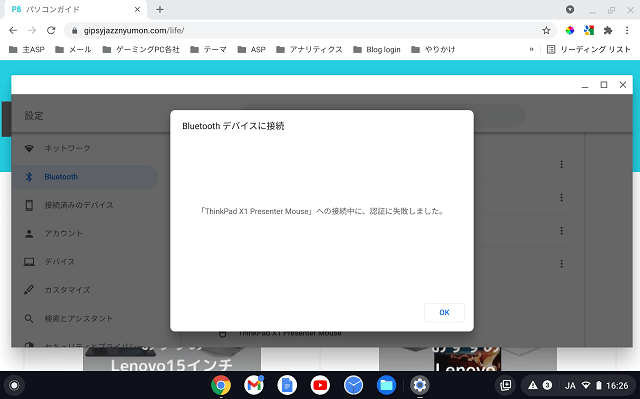This screenshot has width=640, height=399.
Task: Click OK in the Bluetooth connection dialog
Action: pos(444,313)
